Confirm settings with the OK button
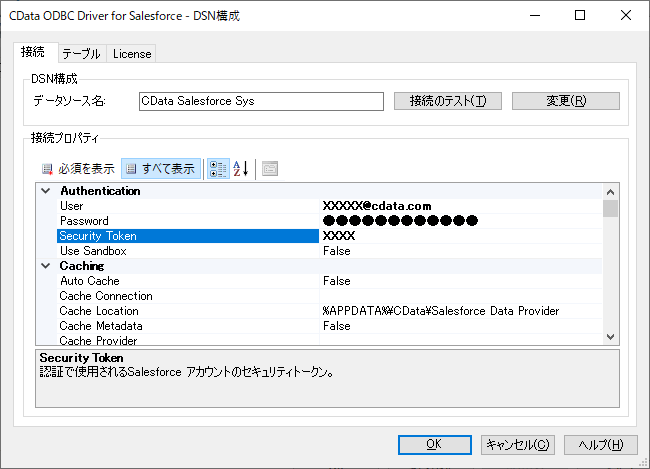 [433, 444]
